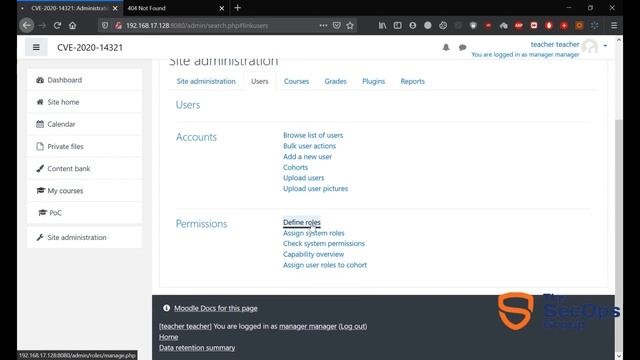Open Firefox account icon
The width and height of the screenshot is (640, 360).
click(413, 25)
